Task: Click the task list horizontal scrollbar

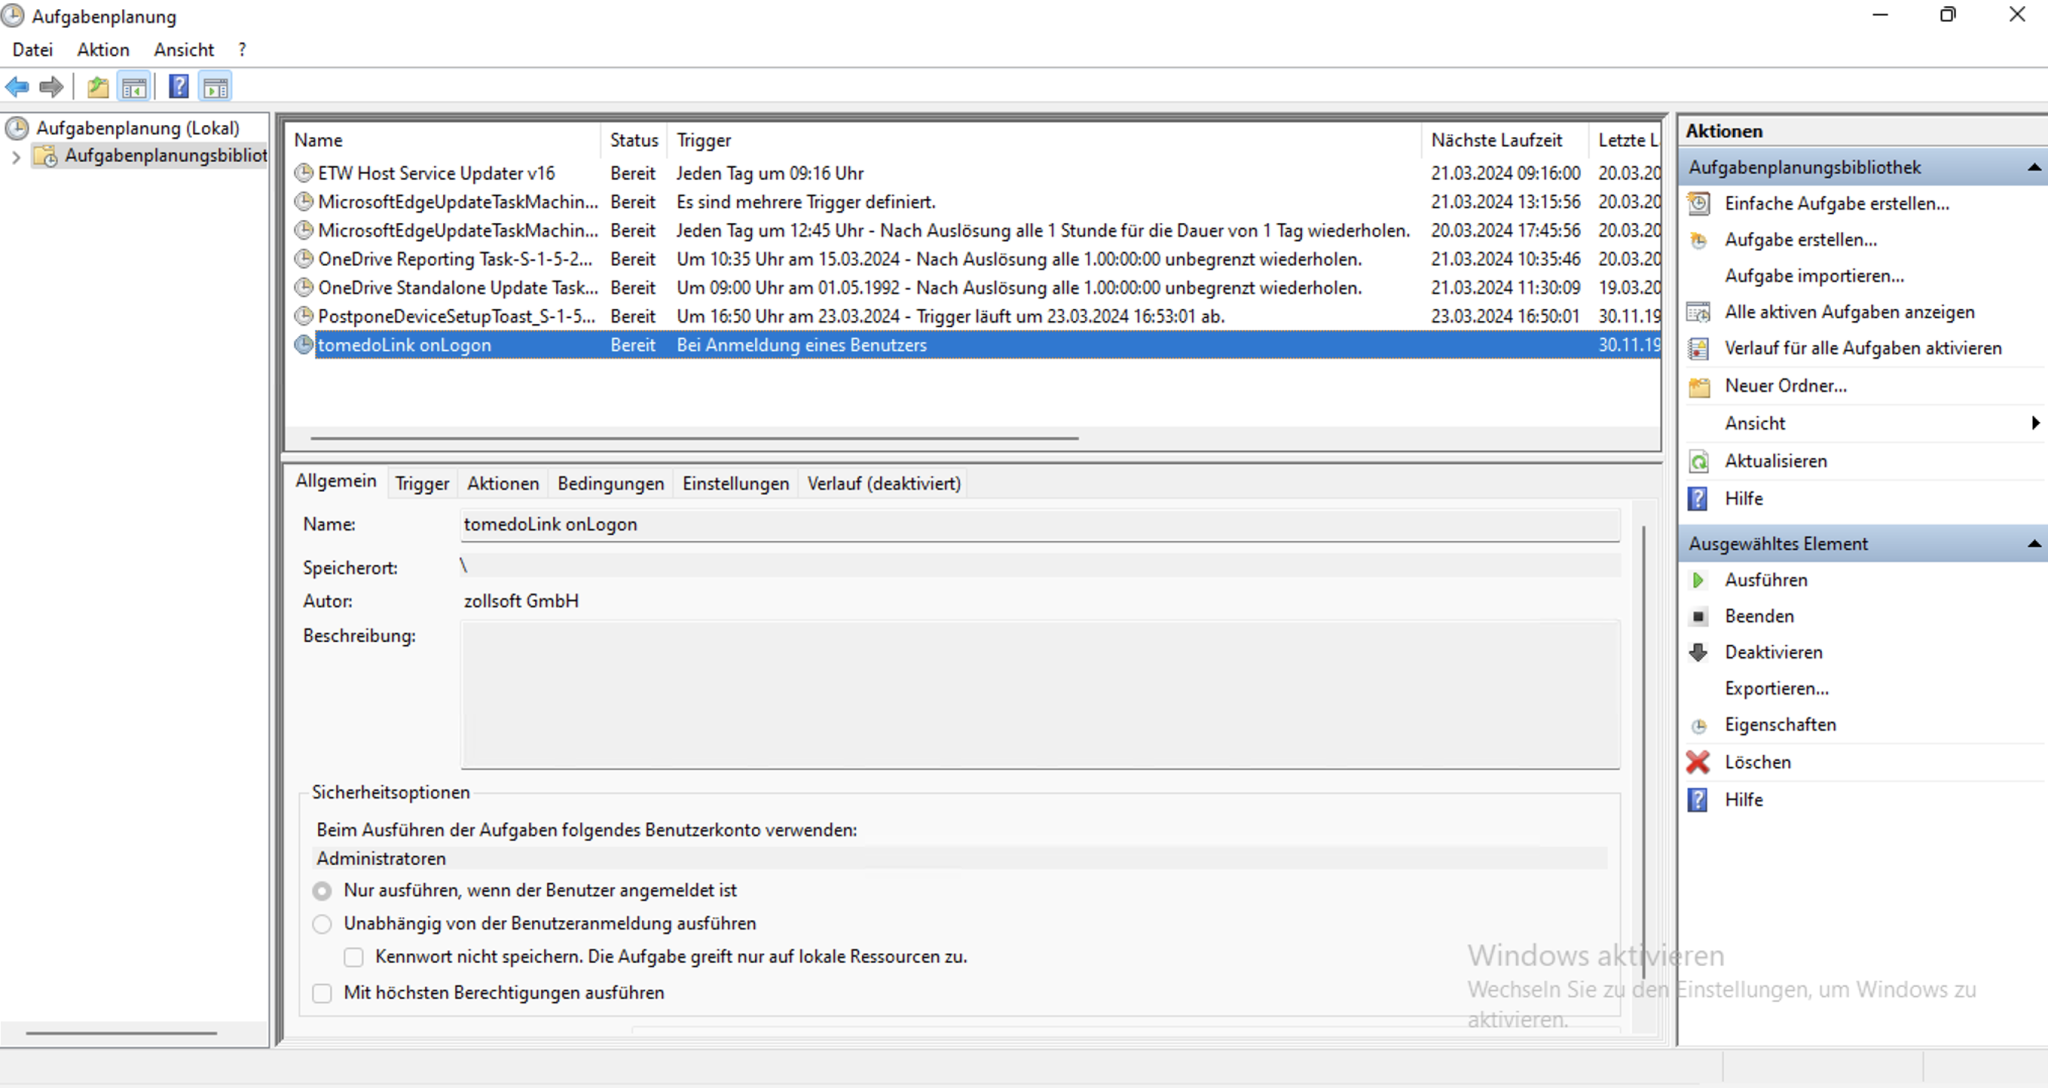Action: [694, 438]
